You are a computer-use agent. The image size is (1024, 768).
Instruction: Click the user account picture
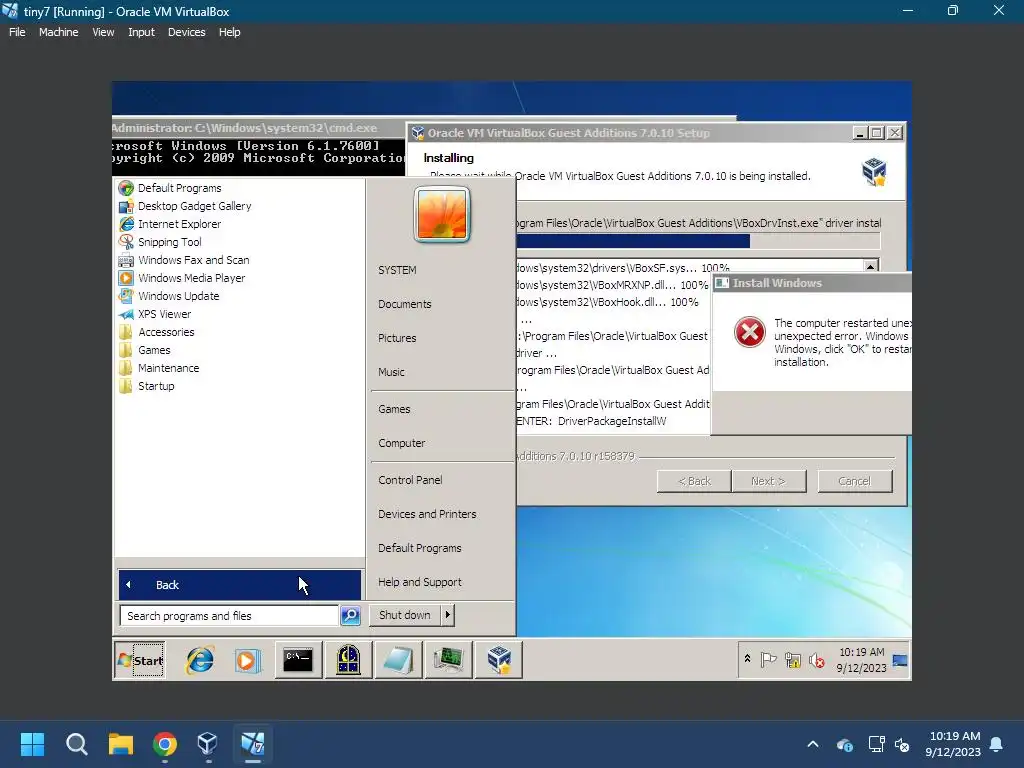(442, 214)
